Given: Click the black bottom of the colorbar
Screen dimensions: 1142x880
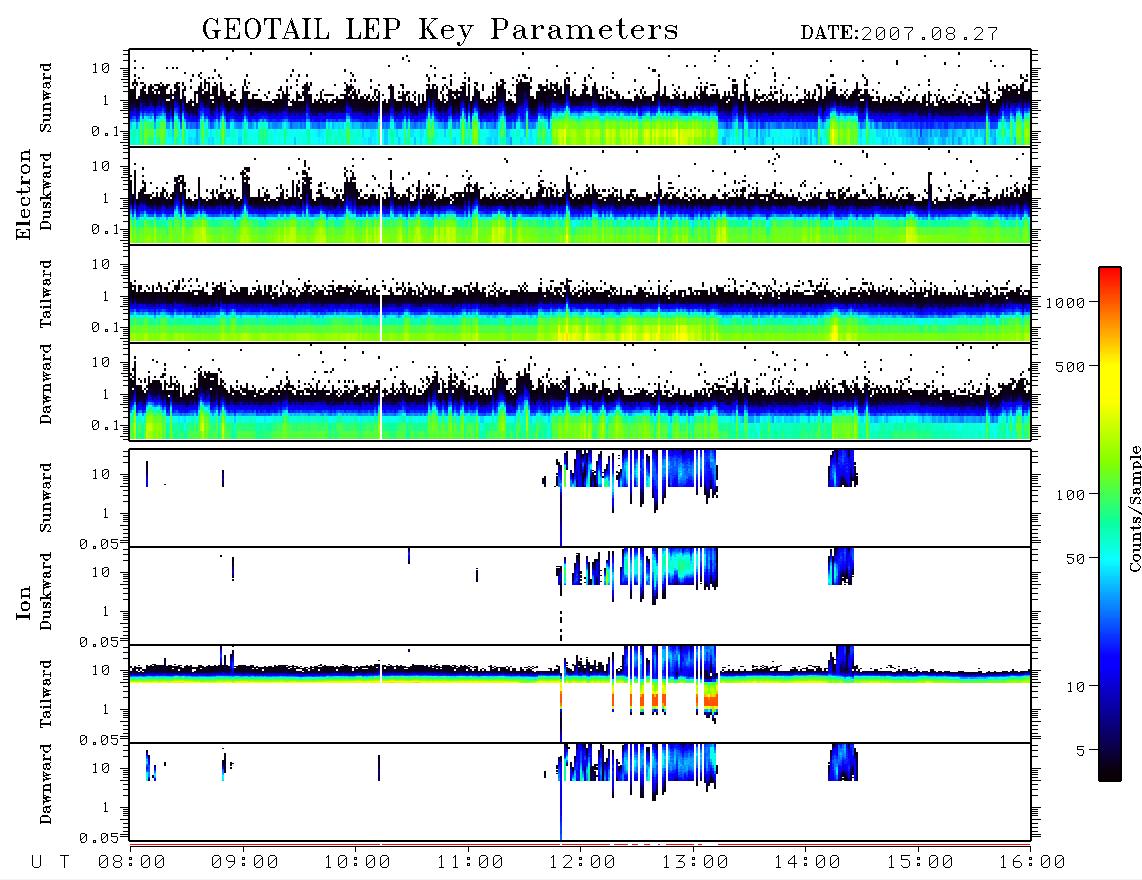Looking at the screenshot, I should pos(1110,772).
